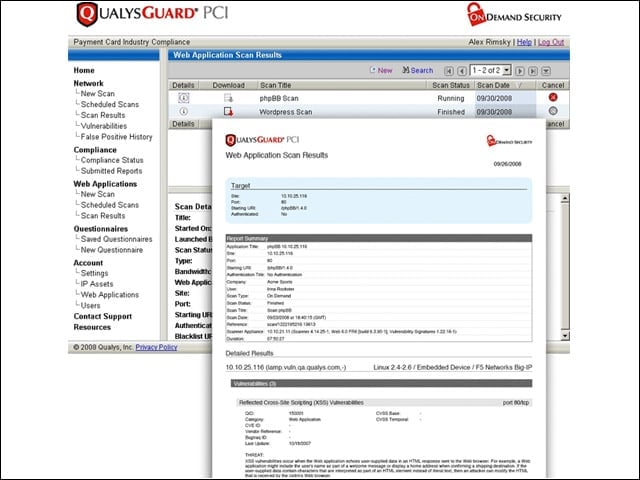Go to first page of results
Viewport: 640px width, 480px height.
click(x=449, y=71)
